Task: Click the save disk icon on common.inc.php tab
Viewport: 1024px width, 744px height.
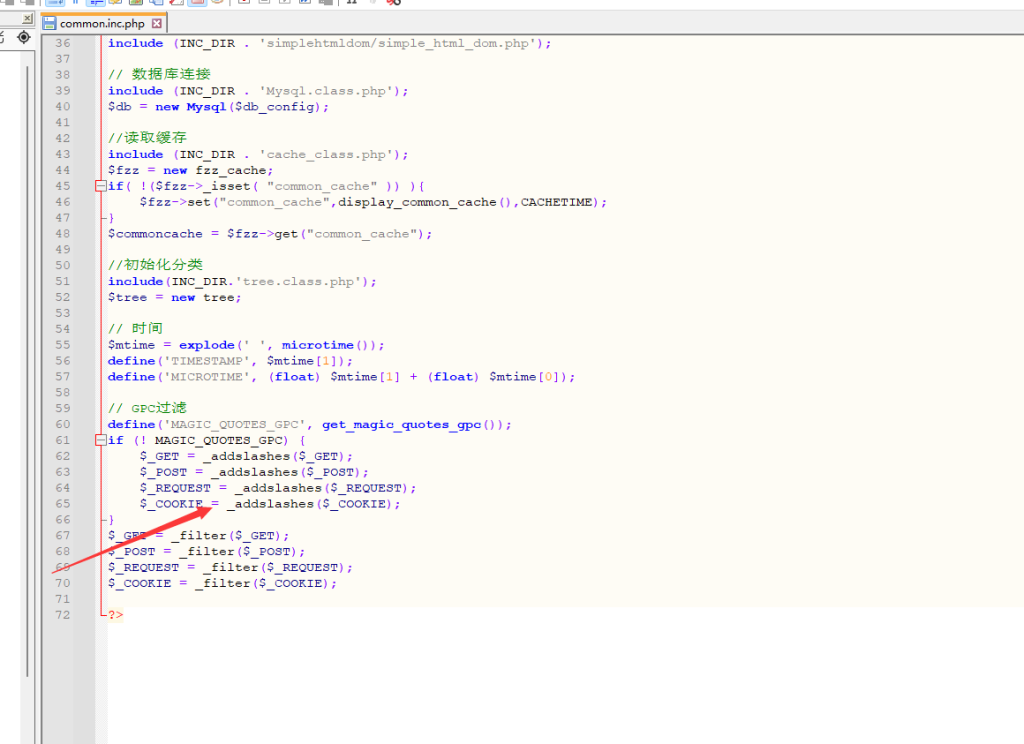Action: [49, 23]
